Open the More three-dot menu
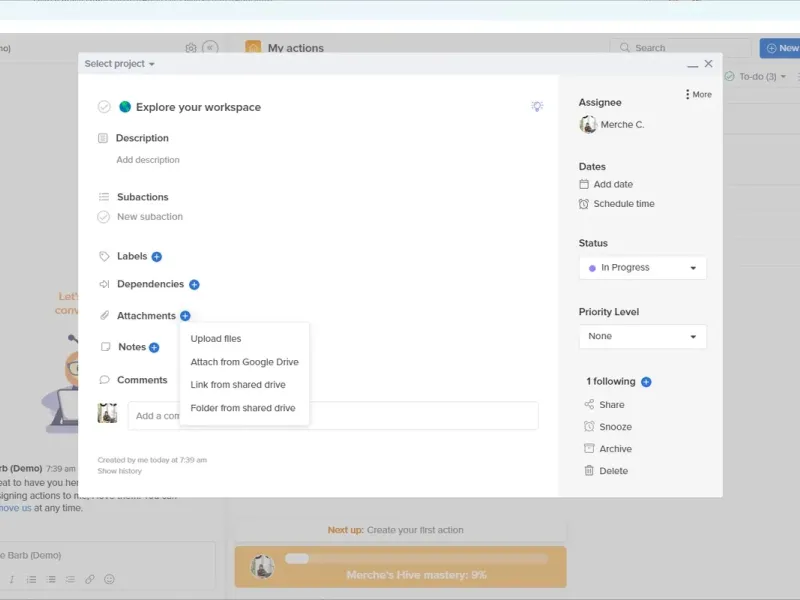The height and width of the screenshot is (600, 800). click(698, 94)
